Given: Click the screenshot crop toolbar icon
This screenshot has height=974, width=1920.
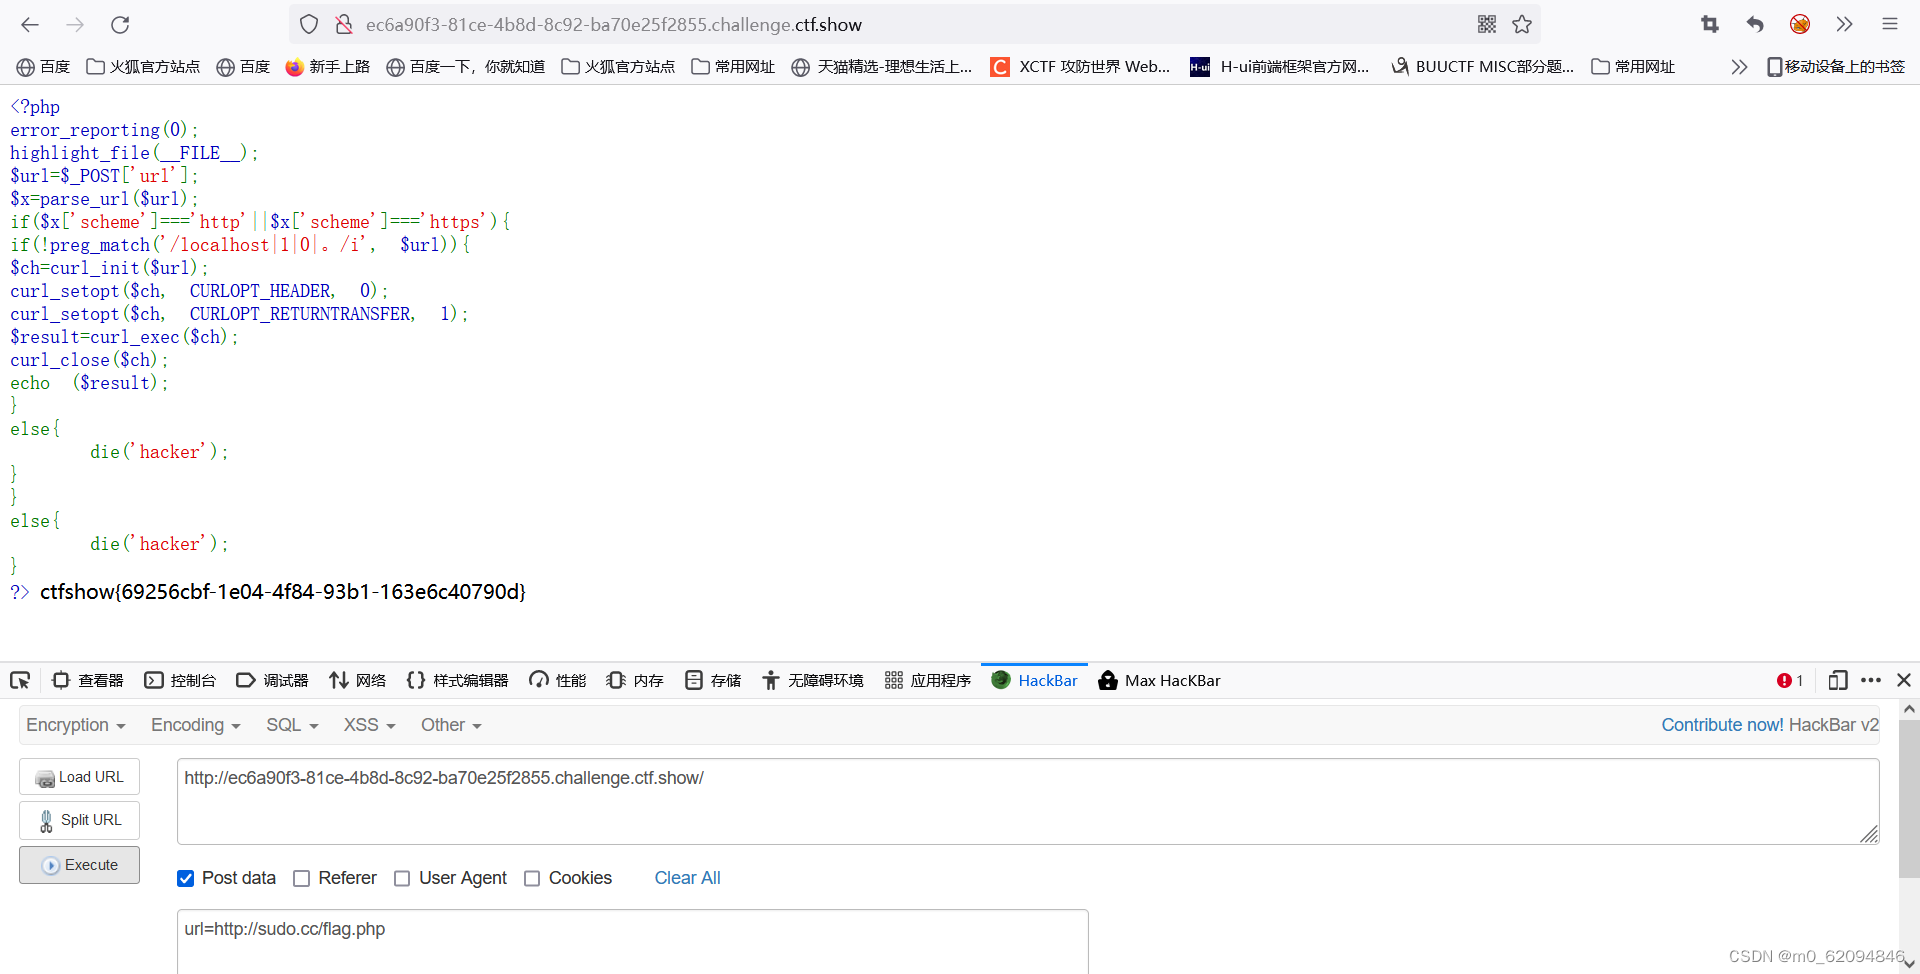Looking at the screenshot, I should (x=1710, y=24).
